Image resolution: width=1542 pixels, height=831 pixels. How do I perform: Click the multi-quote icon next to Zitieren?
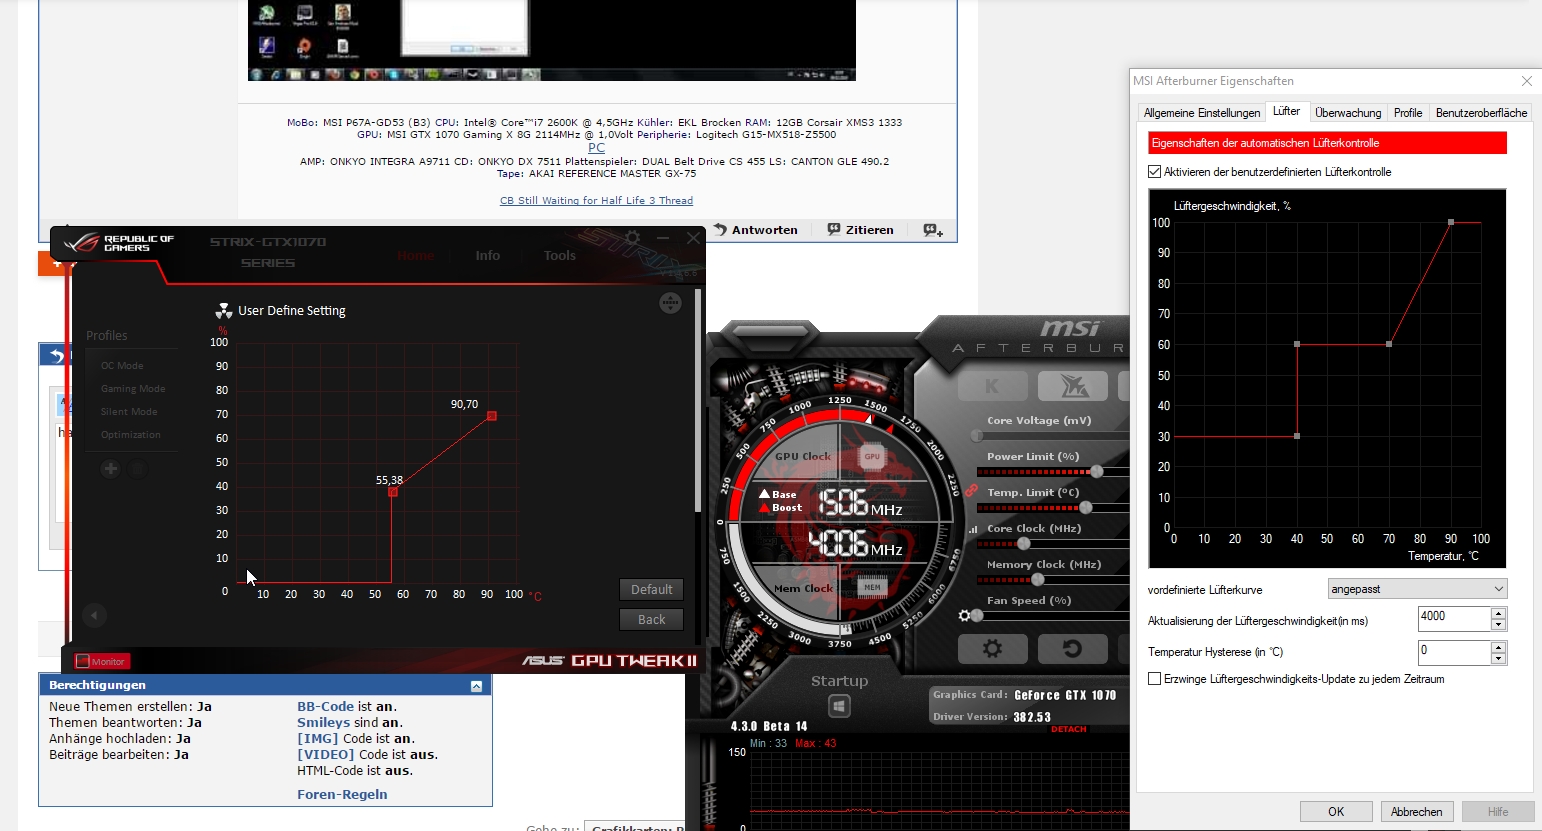click(x=933, y=230)
